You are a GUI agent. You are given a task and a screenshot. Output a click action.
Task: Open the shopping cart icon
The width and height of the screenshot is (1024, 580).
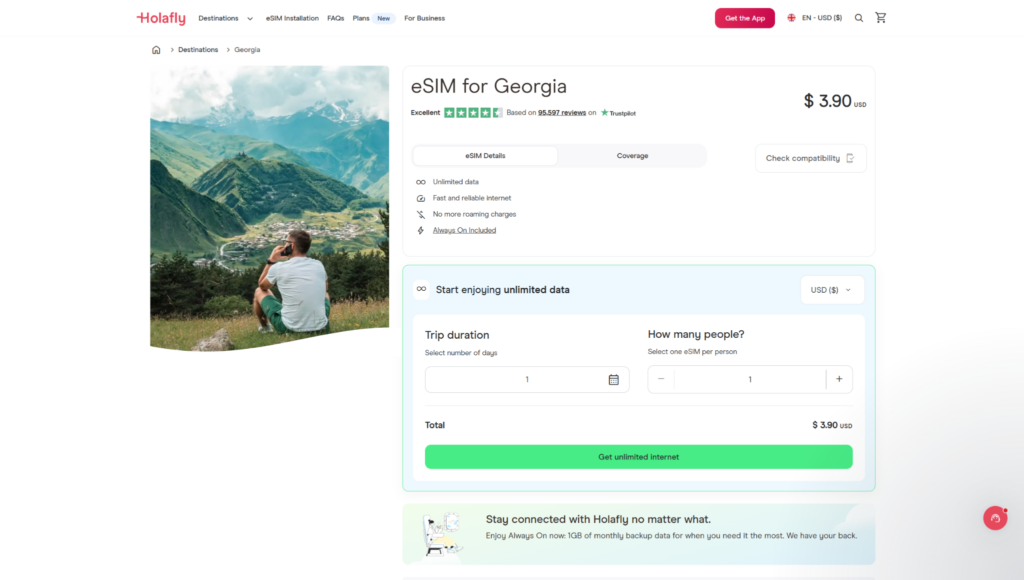880,18
